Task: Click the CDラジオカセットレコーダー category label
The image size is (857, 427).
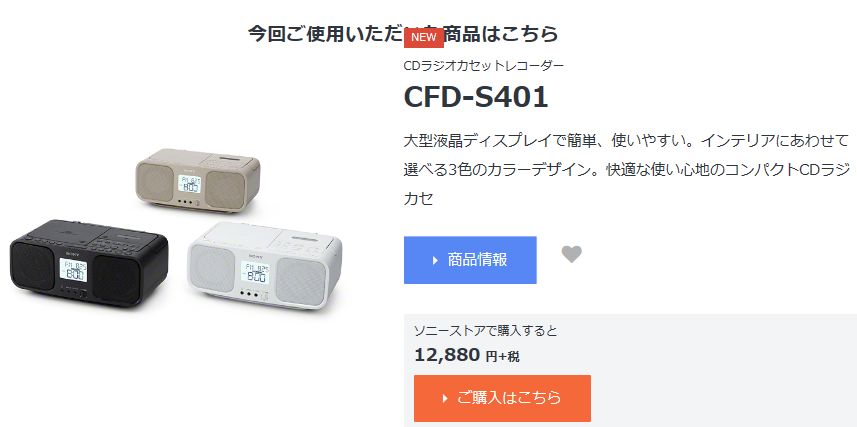Action: pos(484,66)
